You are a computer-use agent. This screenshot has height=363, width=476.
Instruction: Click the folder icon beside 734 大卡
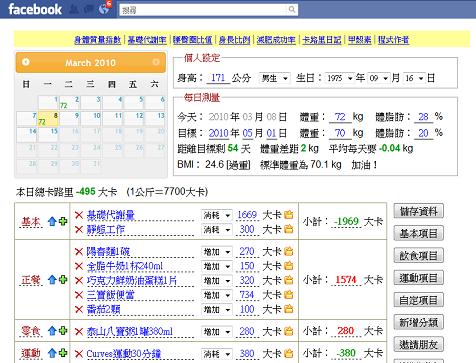tap(289, 295)
